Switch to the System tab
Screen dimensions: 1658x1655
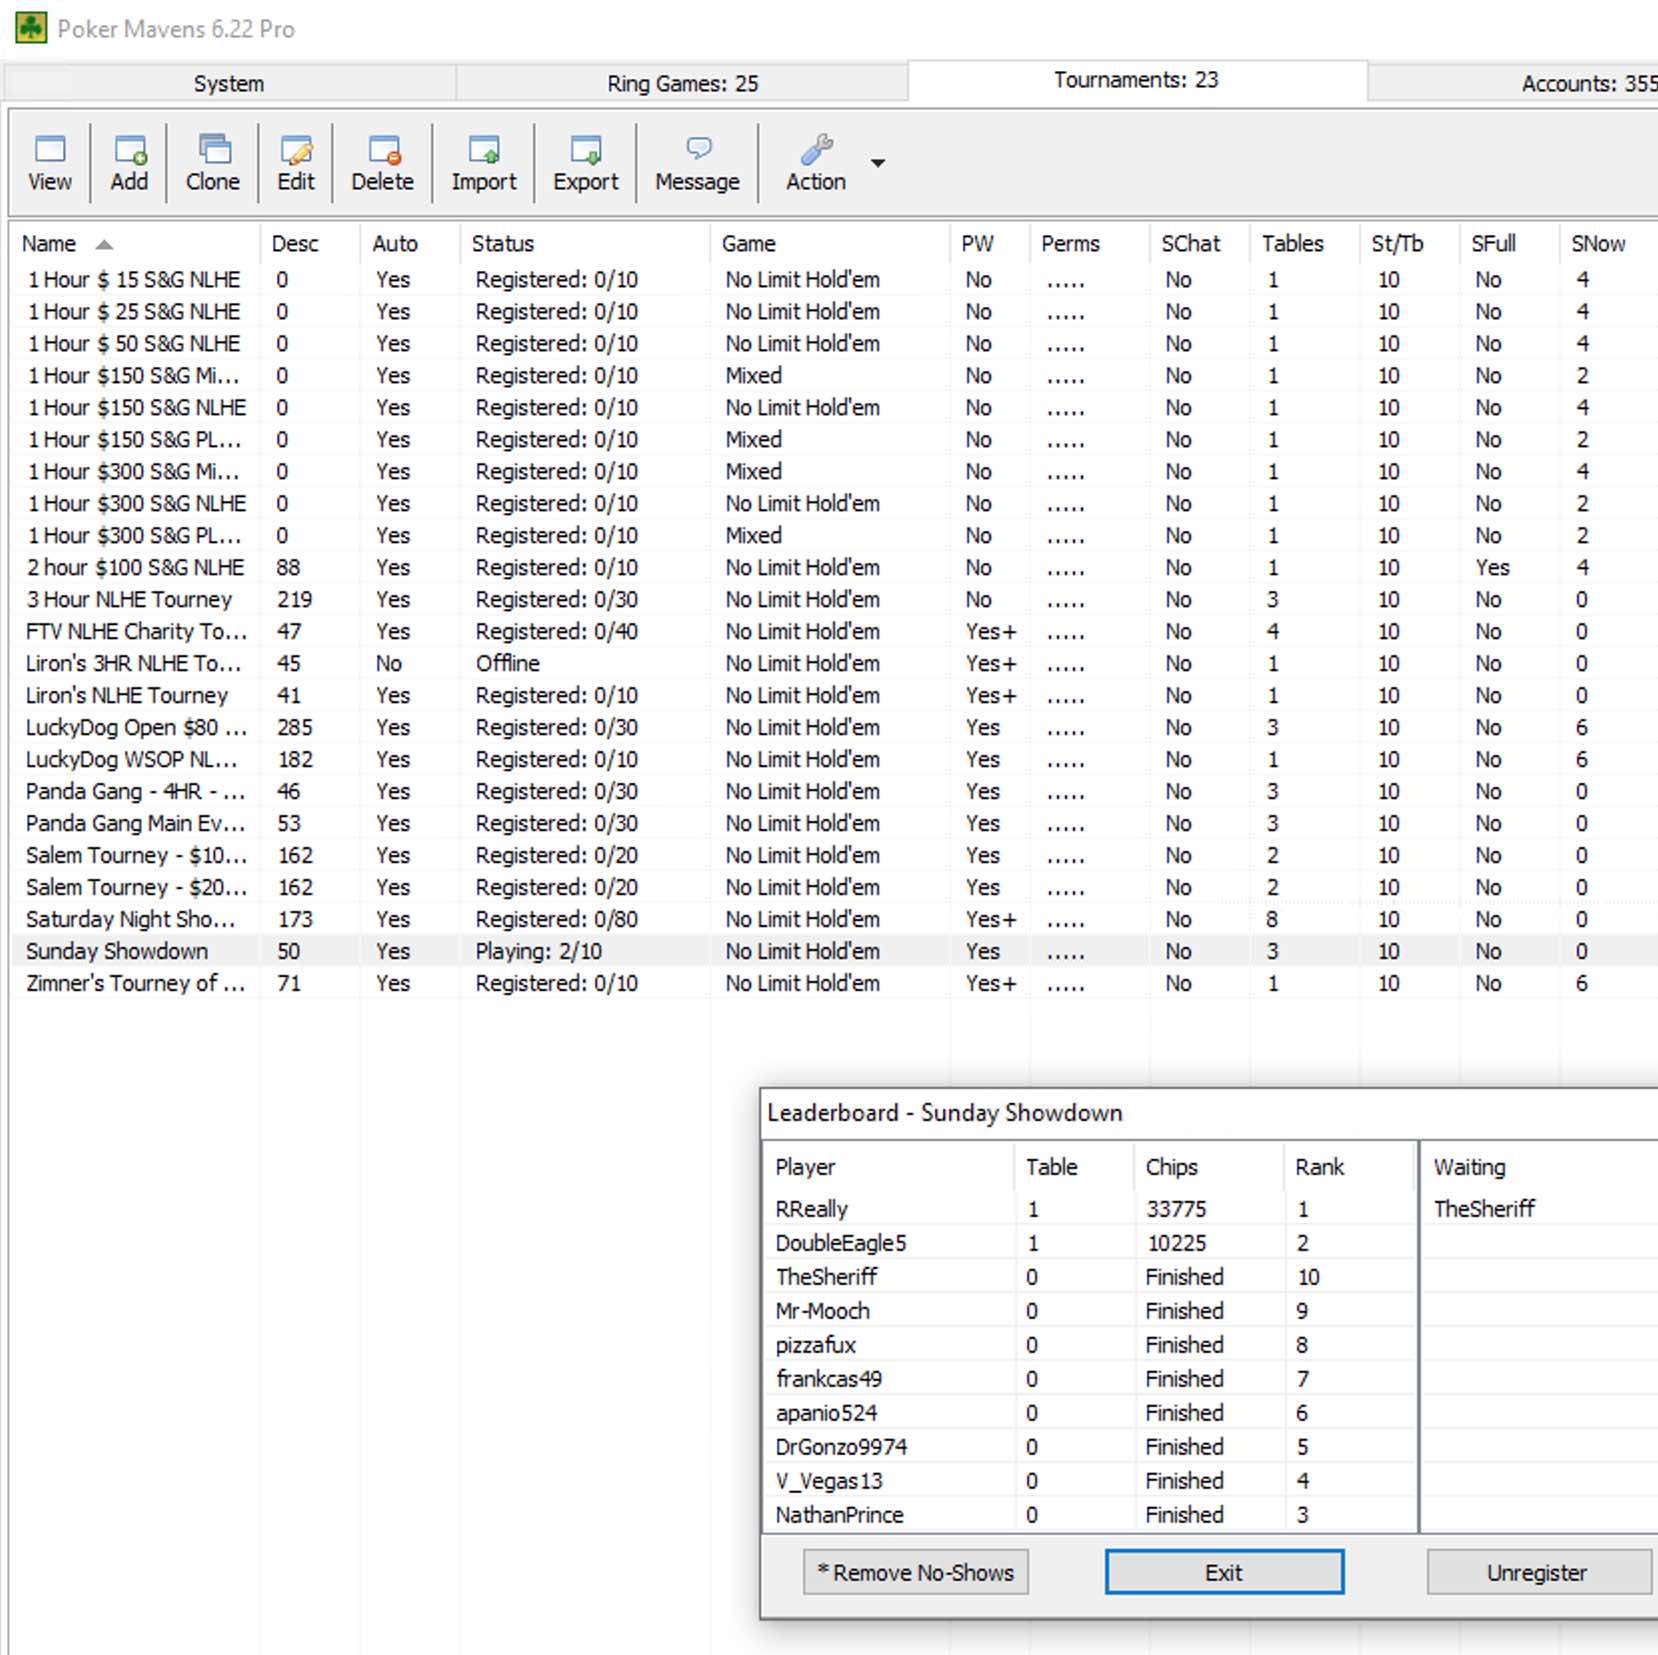pos(228,84)
